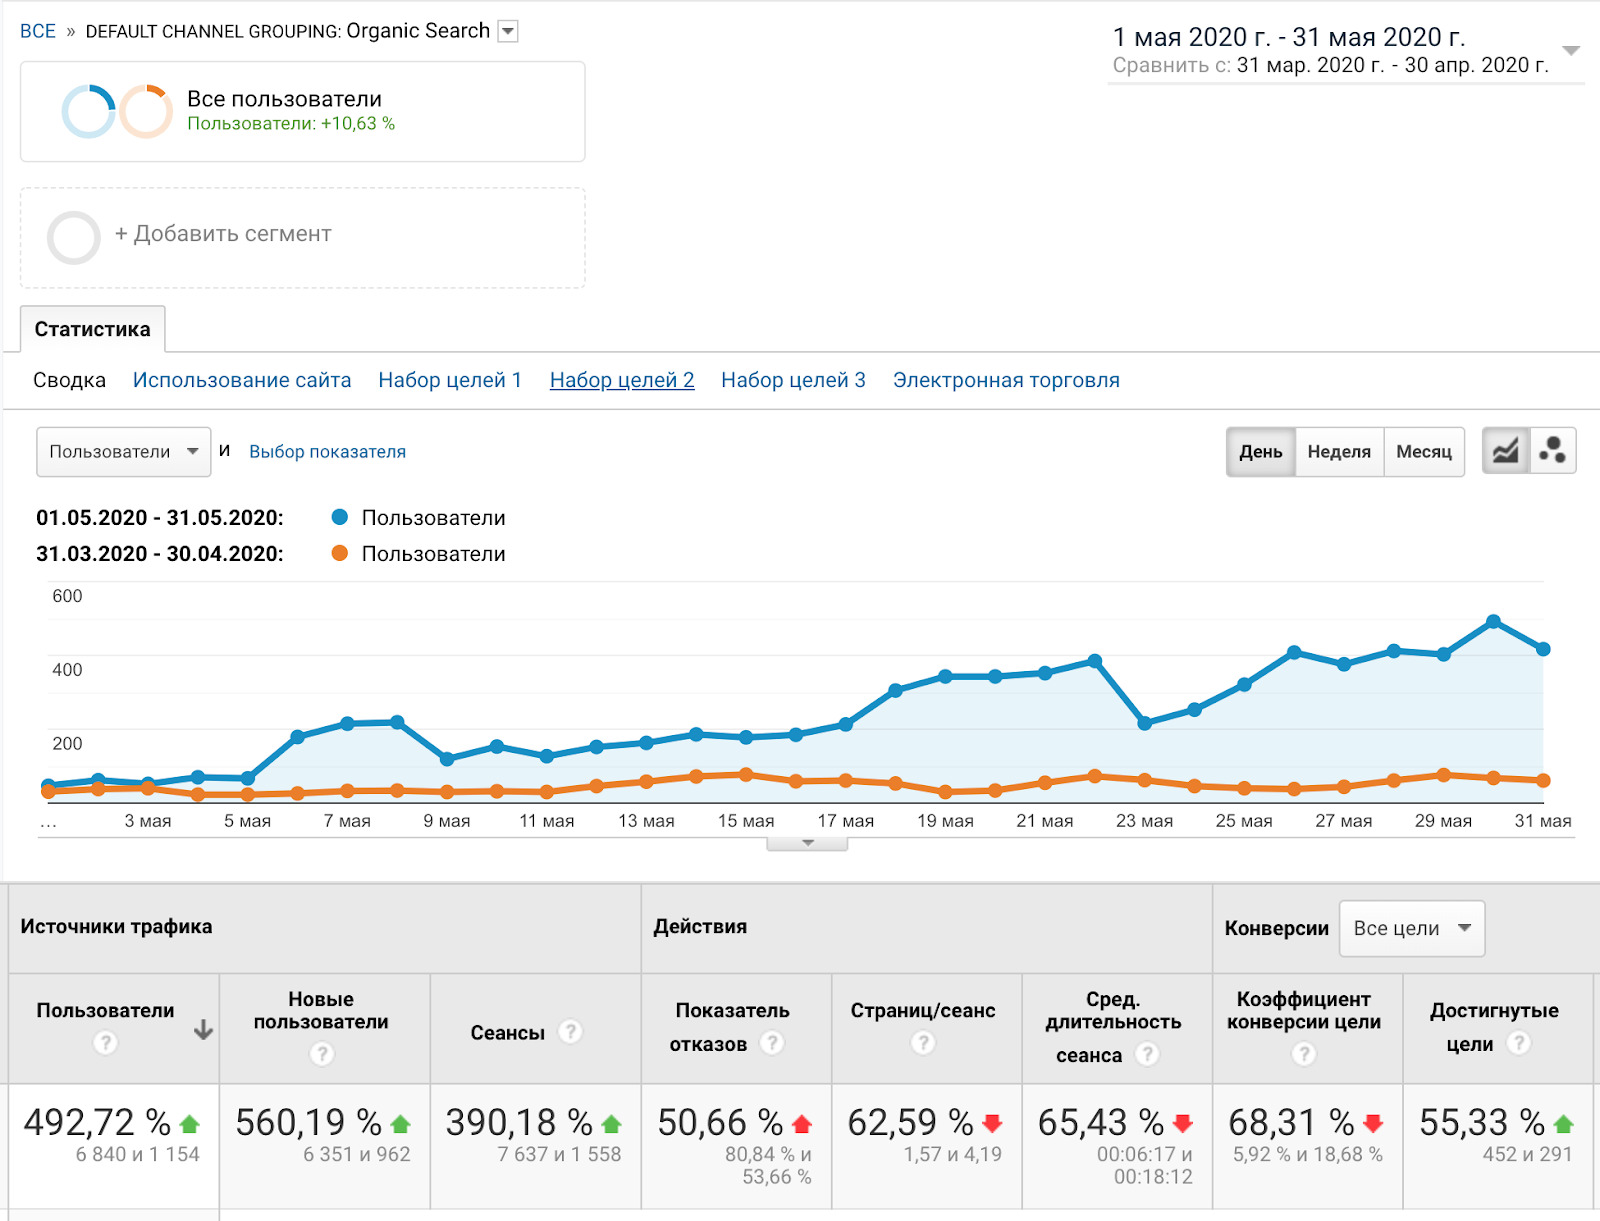Click orange Пользователи legend dot
Viewport: 1600px width, 1221px height.
(x=340, y=553)
